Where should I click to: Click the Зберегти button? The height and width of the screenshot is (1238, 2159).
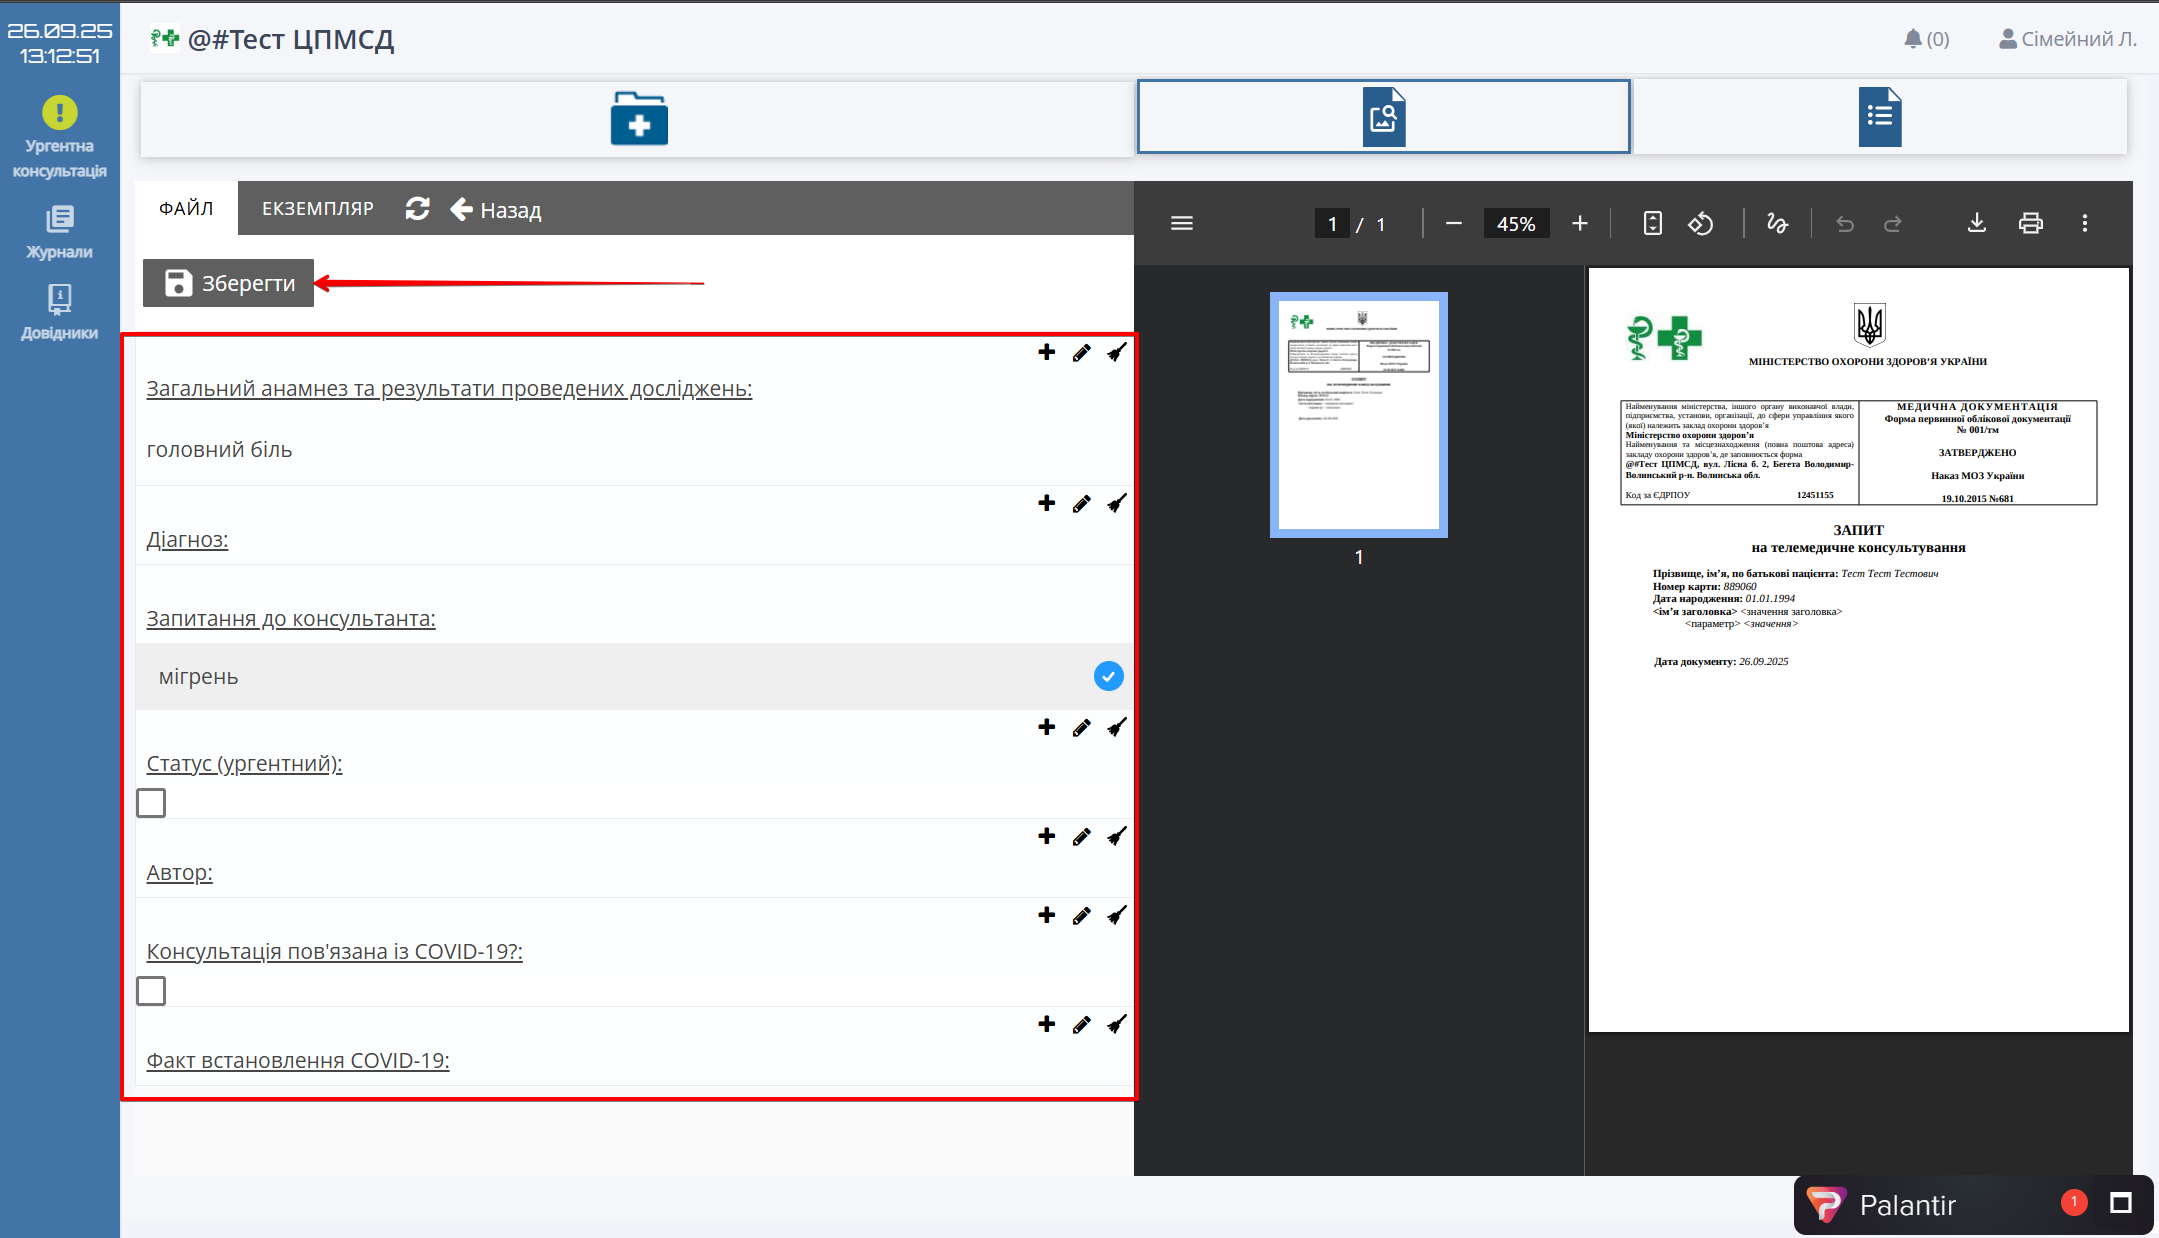click(x=229, y=283)
